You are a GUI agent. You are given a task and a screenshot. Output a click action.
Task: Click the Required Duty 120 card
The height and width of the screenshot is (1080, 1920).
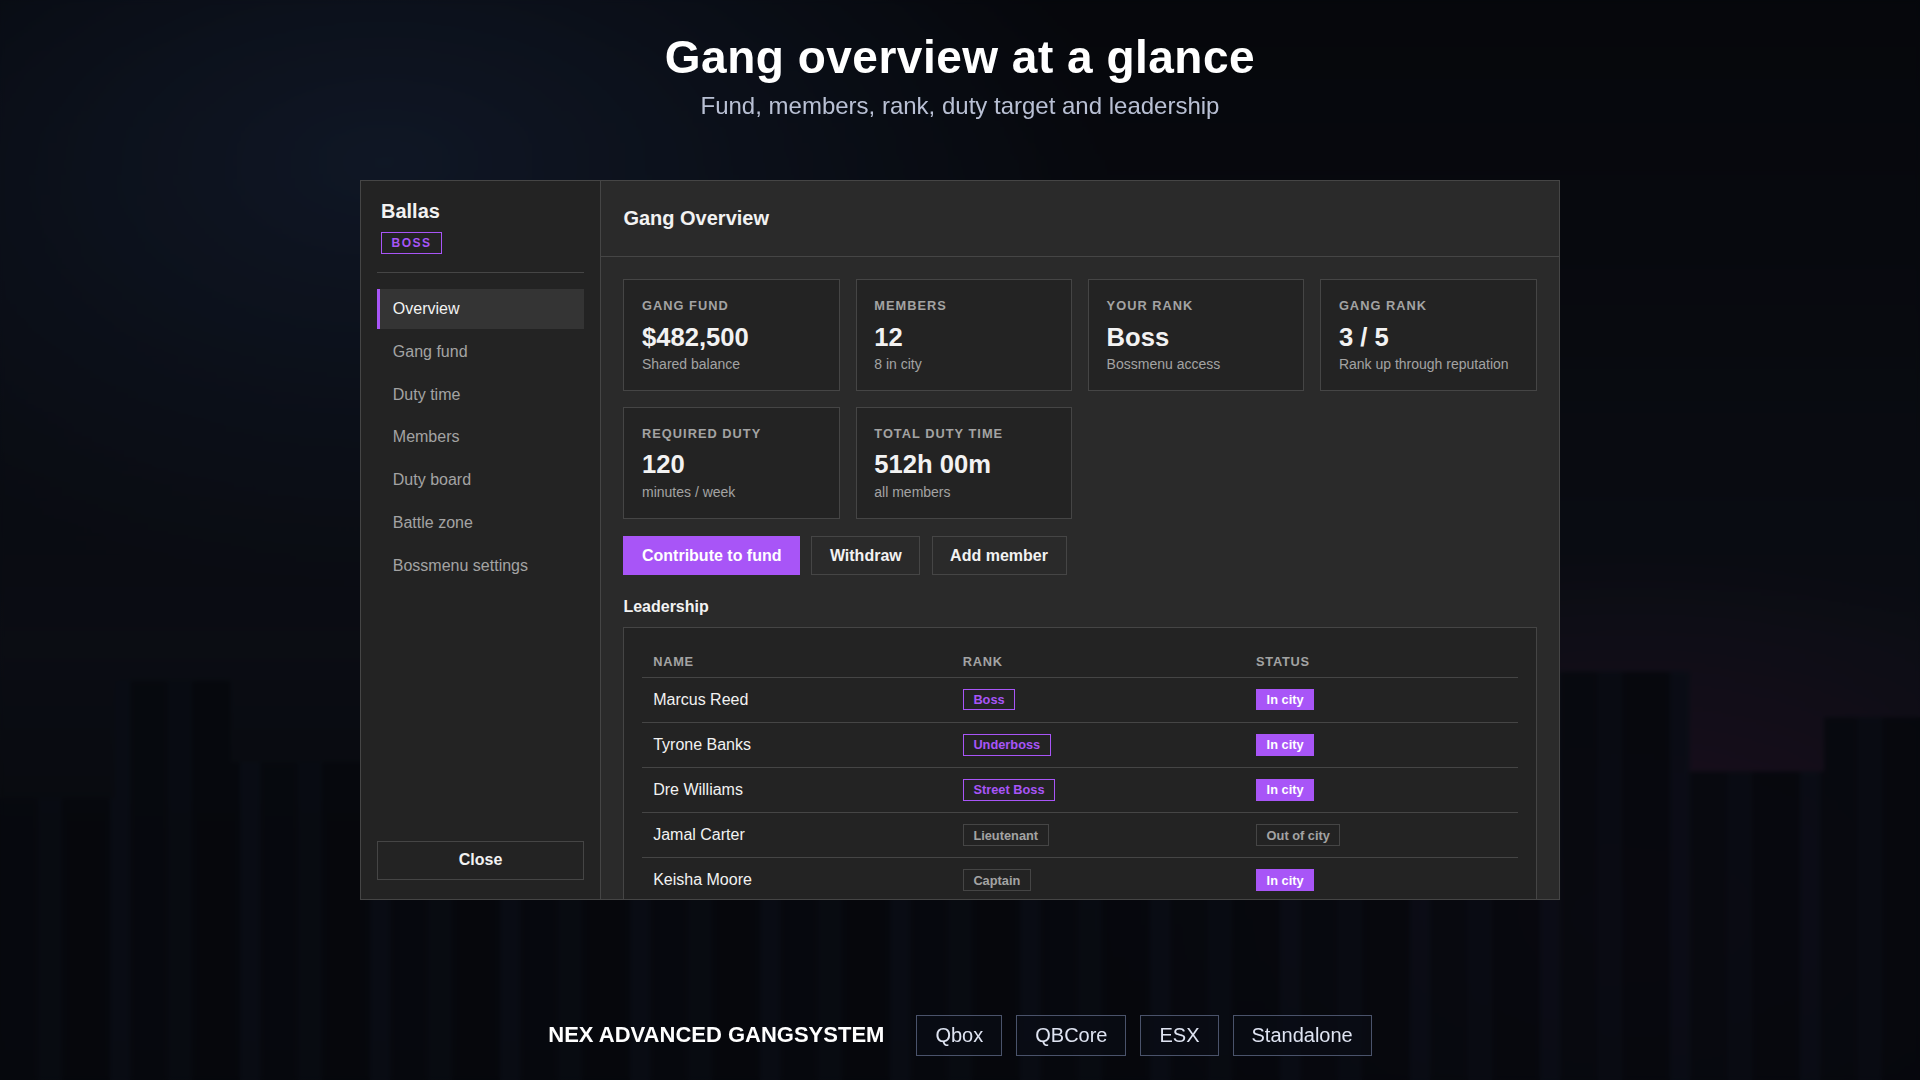[731, 463]
